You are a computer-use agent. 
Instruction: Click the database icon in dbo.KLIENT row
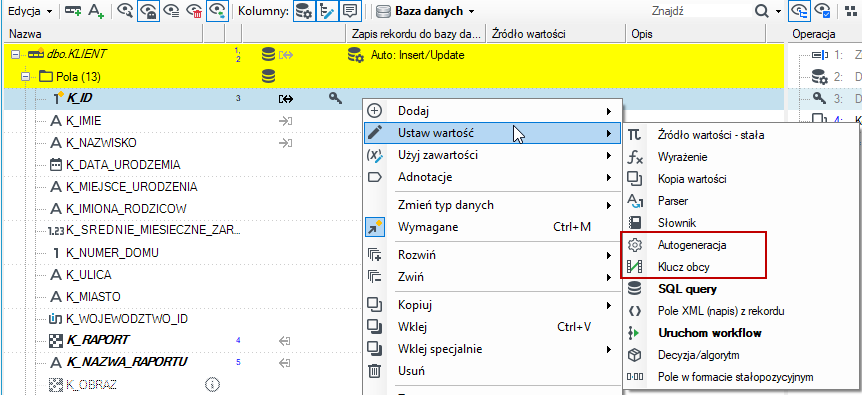coord(268,54)
